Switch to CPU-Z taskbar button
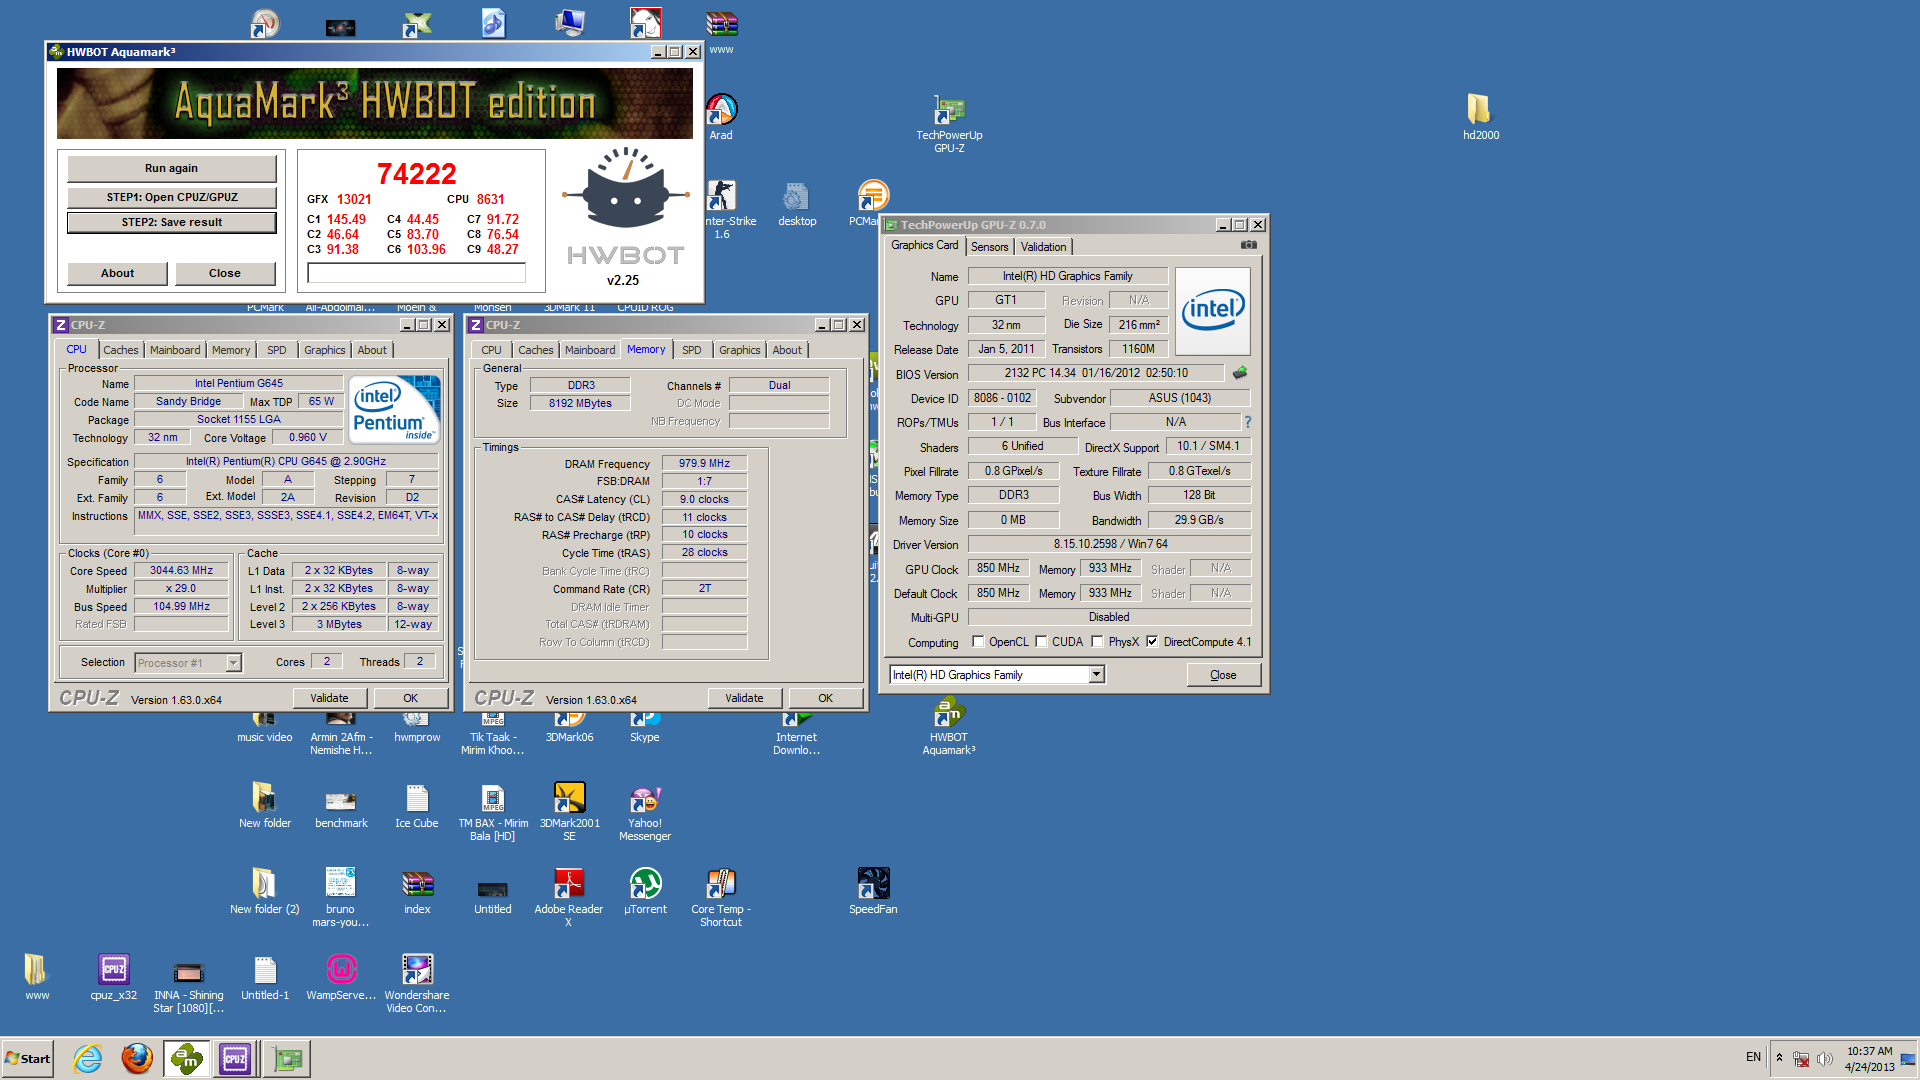Screen dimensions: 1920x1080 235,1058
